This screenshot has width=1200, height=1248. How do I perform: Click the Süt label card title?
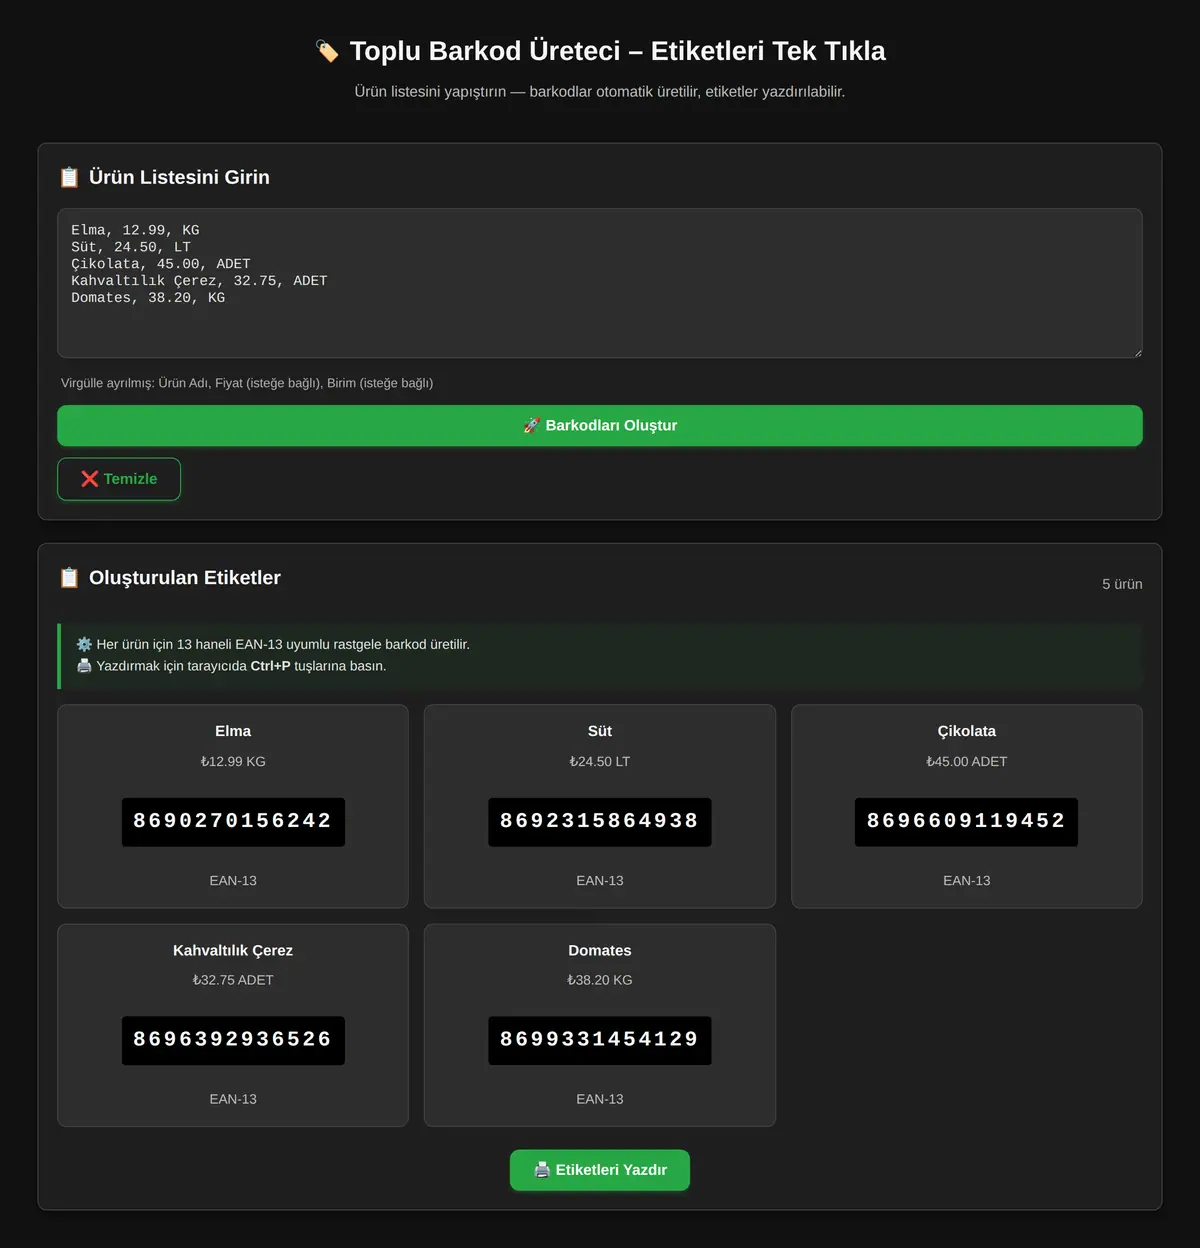[600, 731]
